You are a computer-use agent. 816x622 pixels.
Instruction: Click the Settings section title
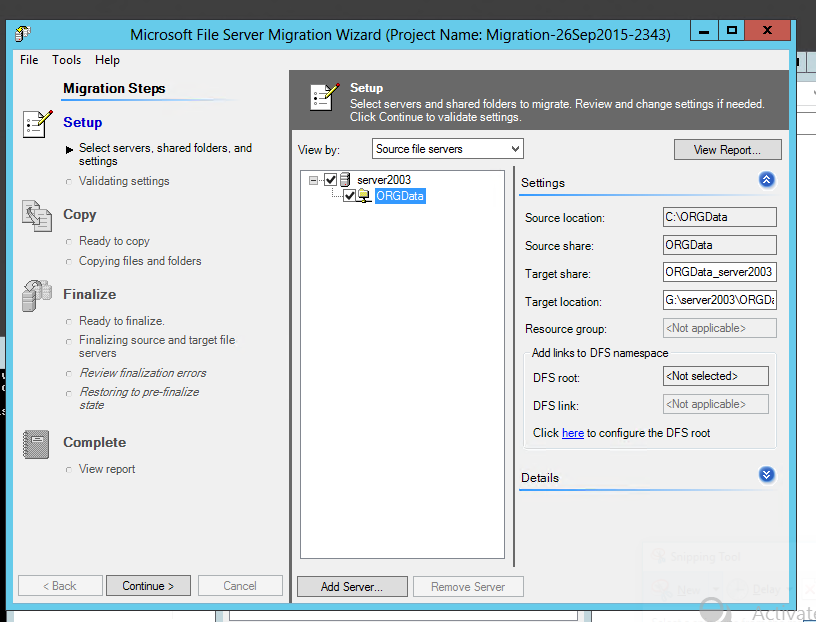[x=543, y=183]
